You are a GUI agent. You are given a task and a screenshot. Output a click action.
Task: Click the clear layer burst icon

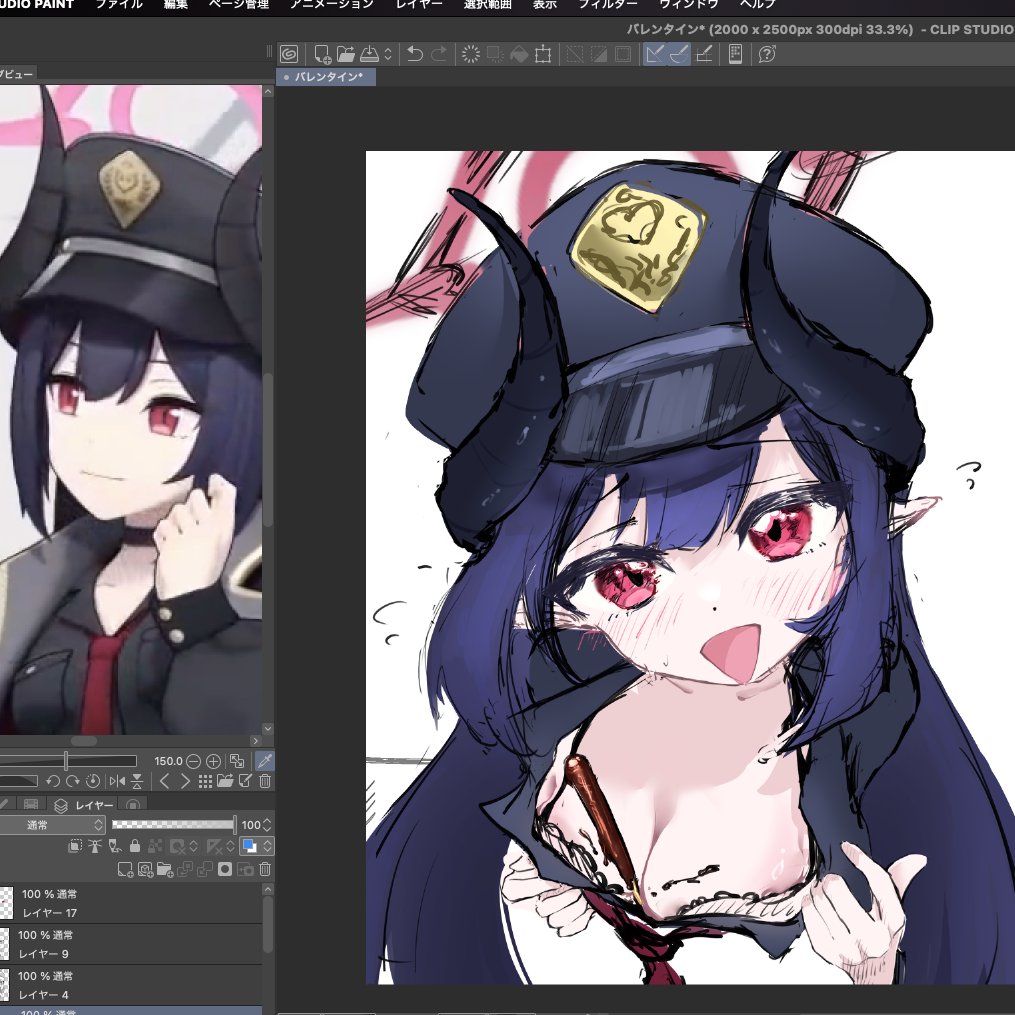[x=471, y=54]
